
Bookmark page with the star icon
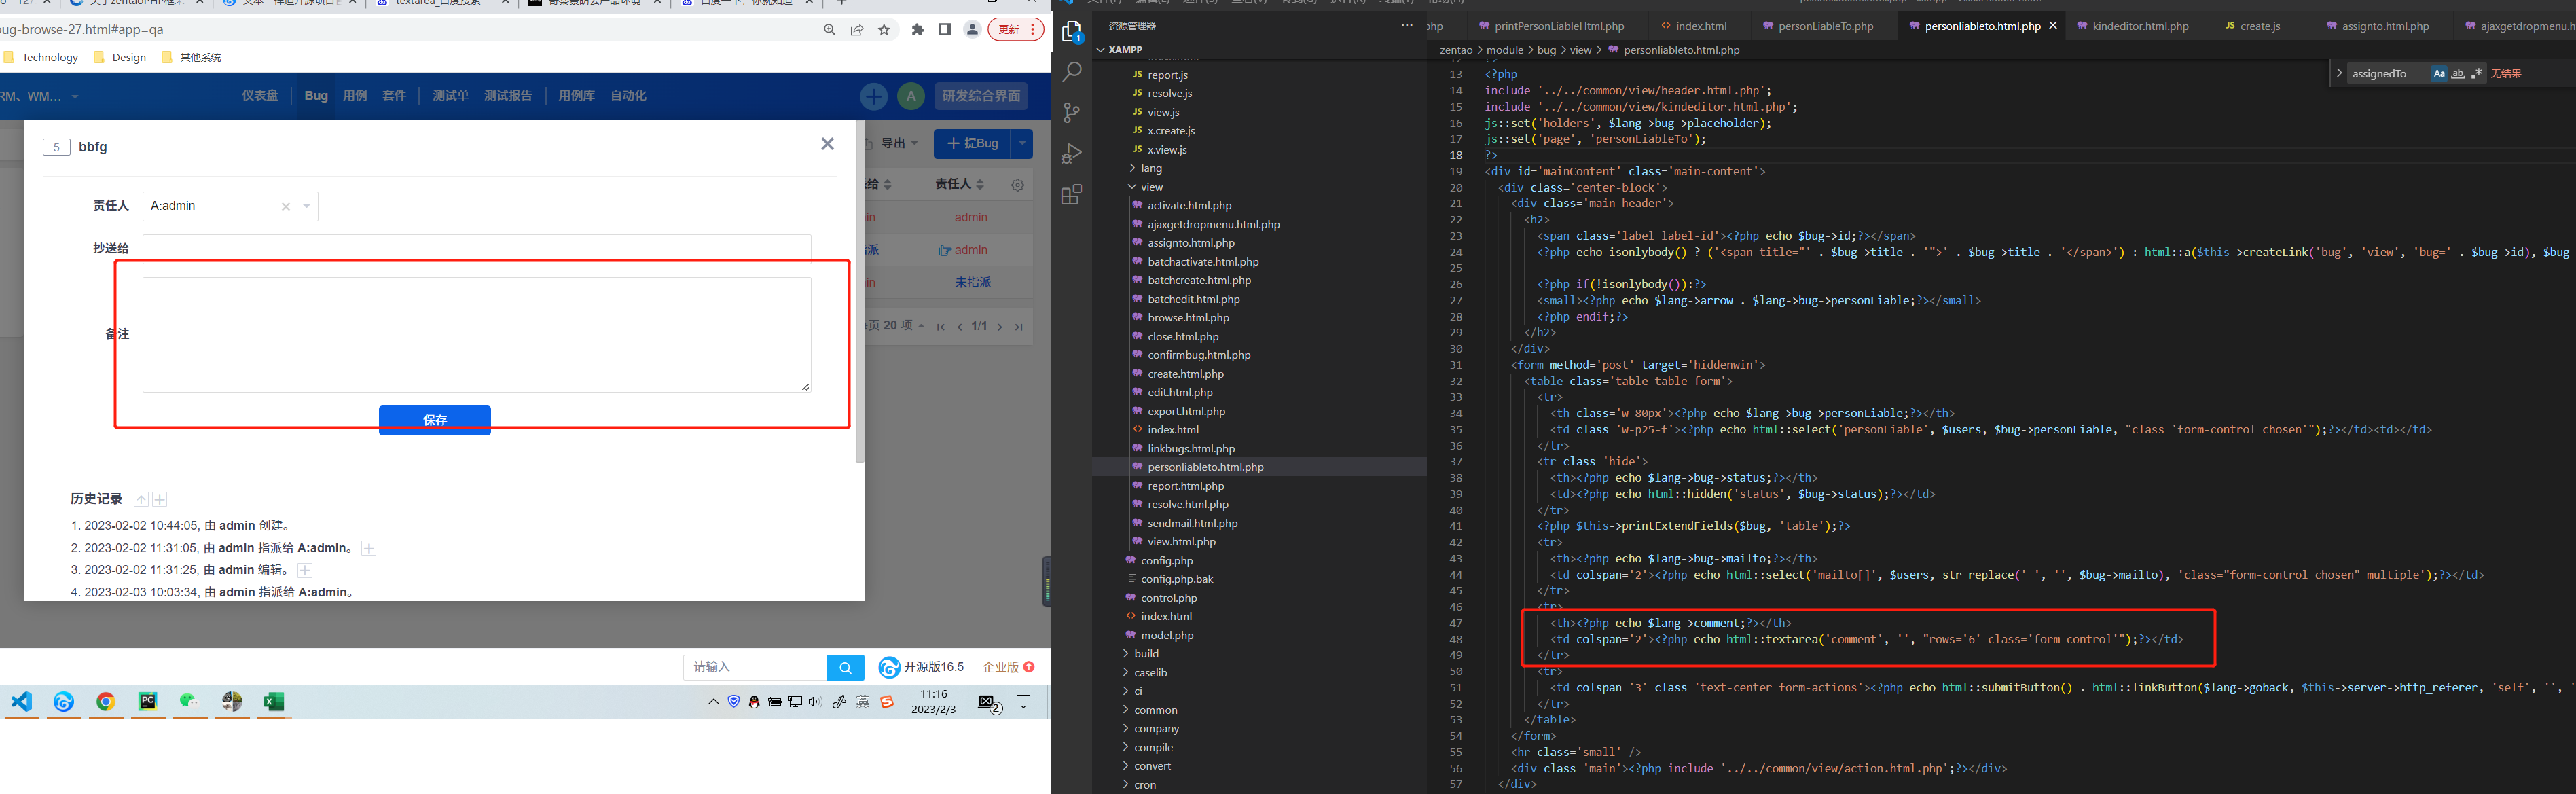[884, 30]
